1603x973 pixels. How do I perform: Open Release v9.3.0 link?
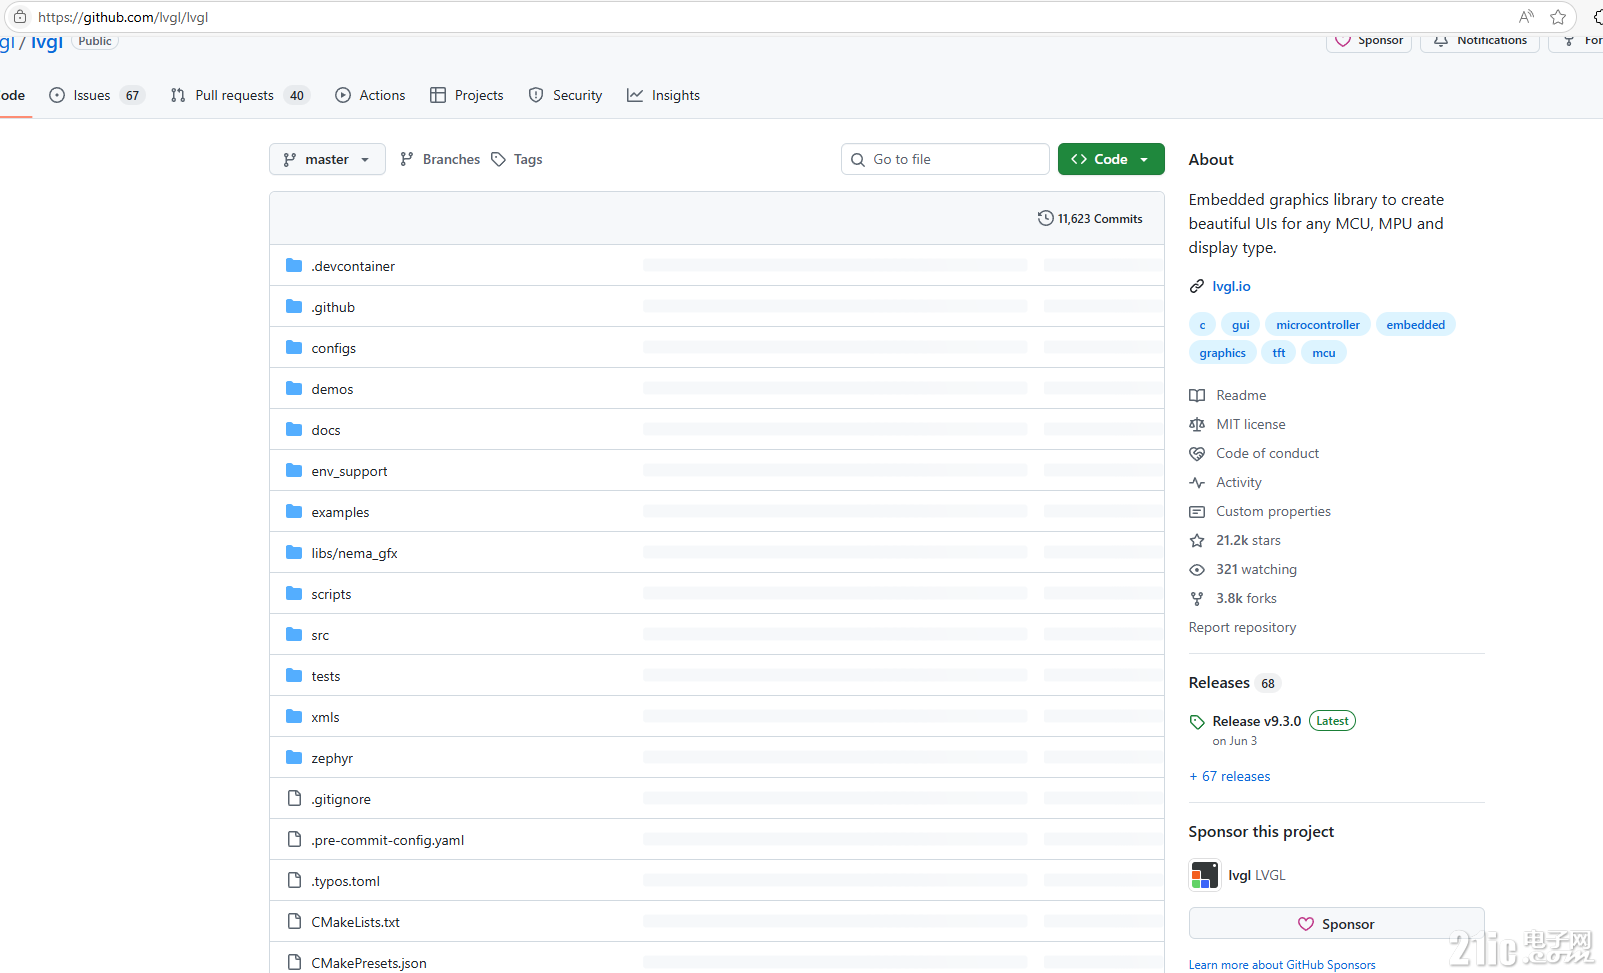[x=1257, y=721]
